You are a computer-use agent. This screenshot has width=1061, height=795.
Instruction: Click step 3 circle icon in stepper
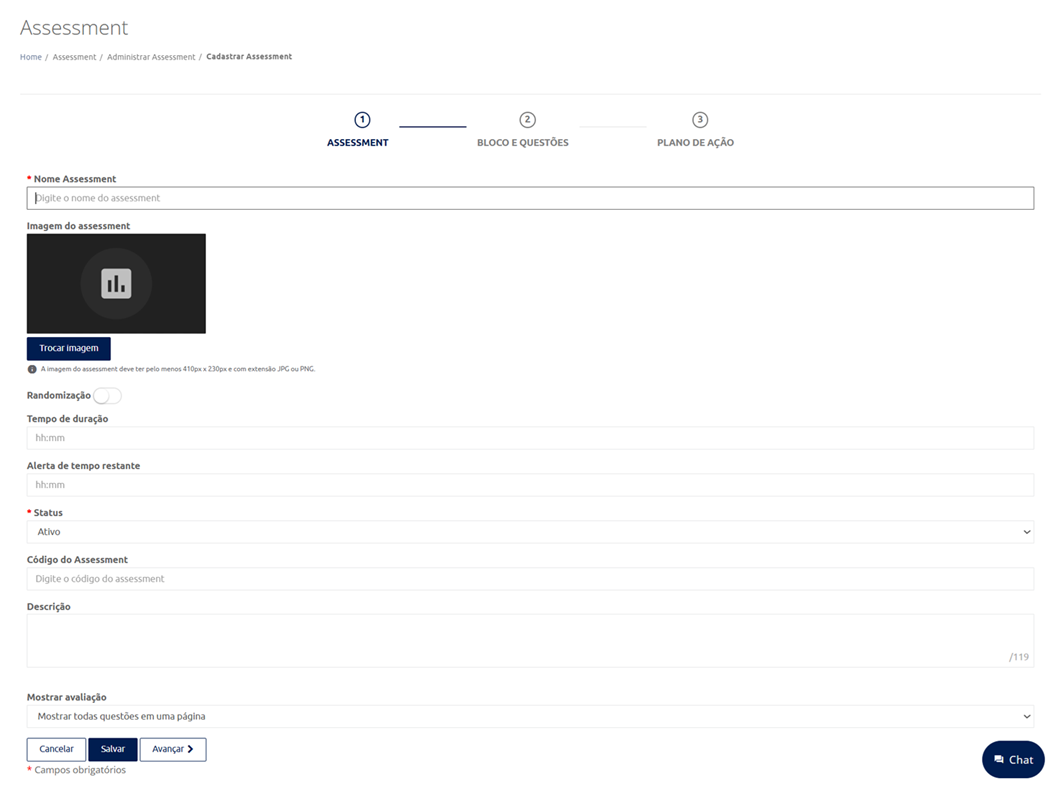pos(700,120)
